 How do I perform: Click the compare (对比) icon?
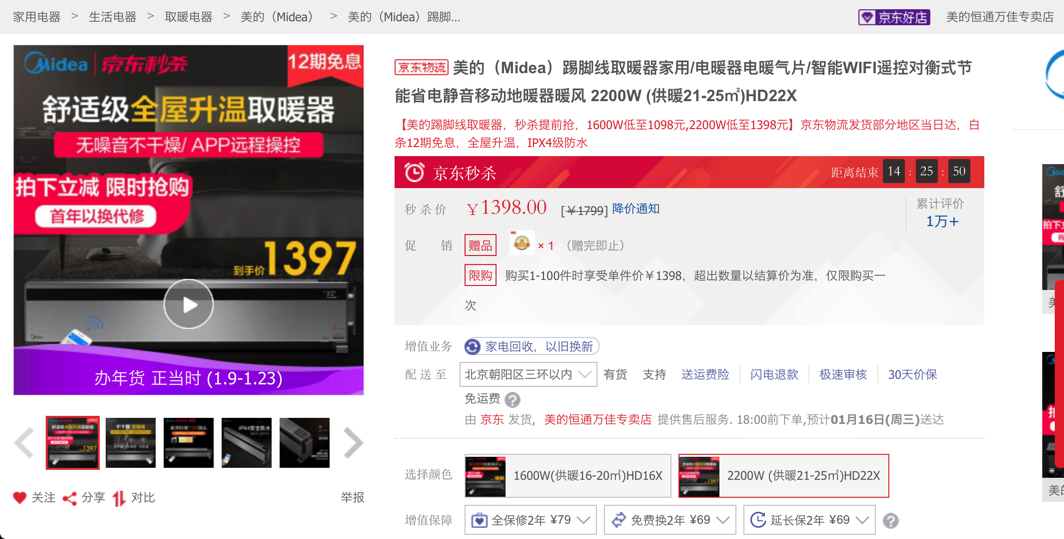coord(119,498)
